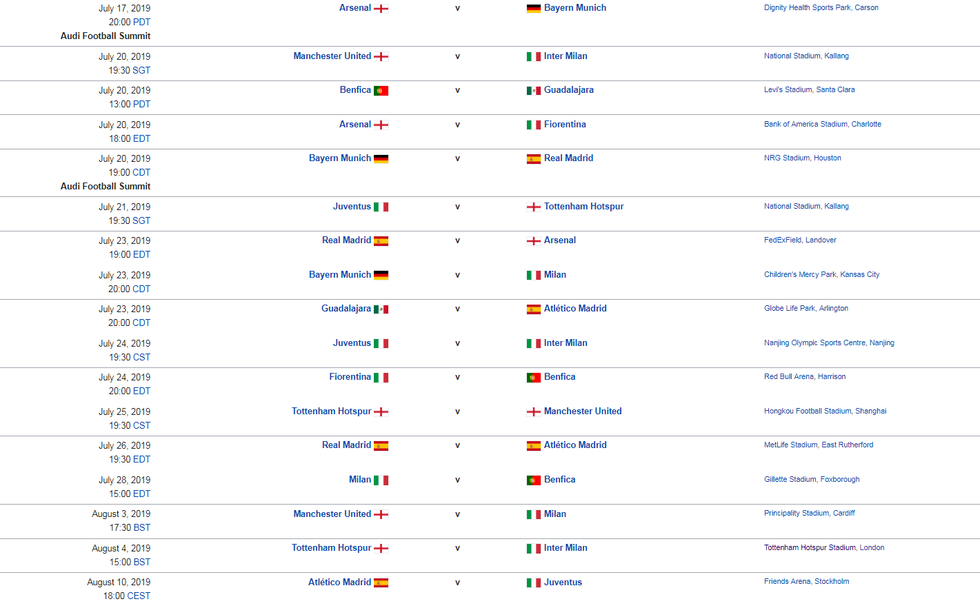
Task: Click Spain flag in Real Madrid v Arsenal row
Action: [x=381, y=241]
